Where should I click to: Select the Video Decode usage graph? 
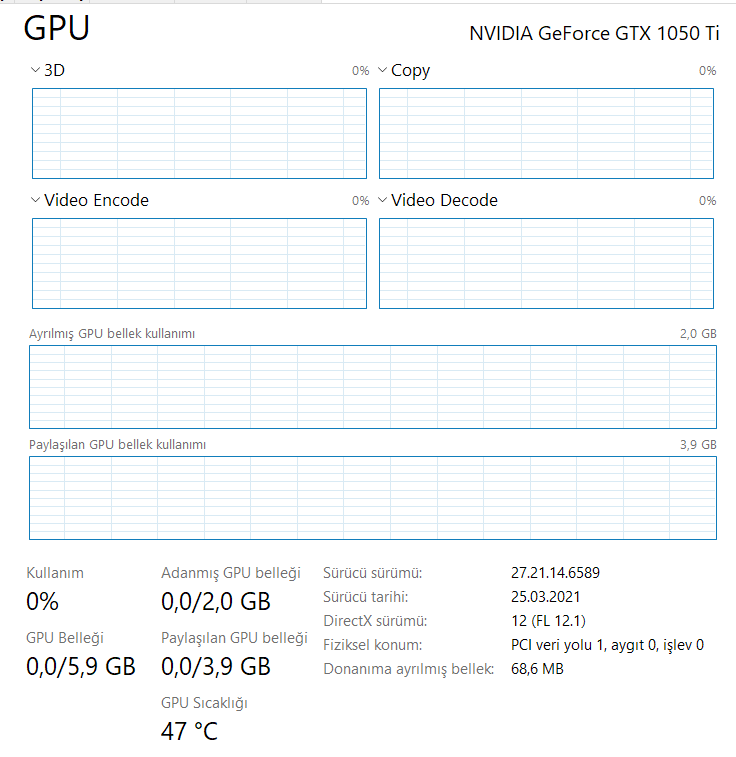(546, 263)
